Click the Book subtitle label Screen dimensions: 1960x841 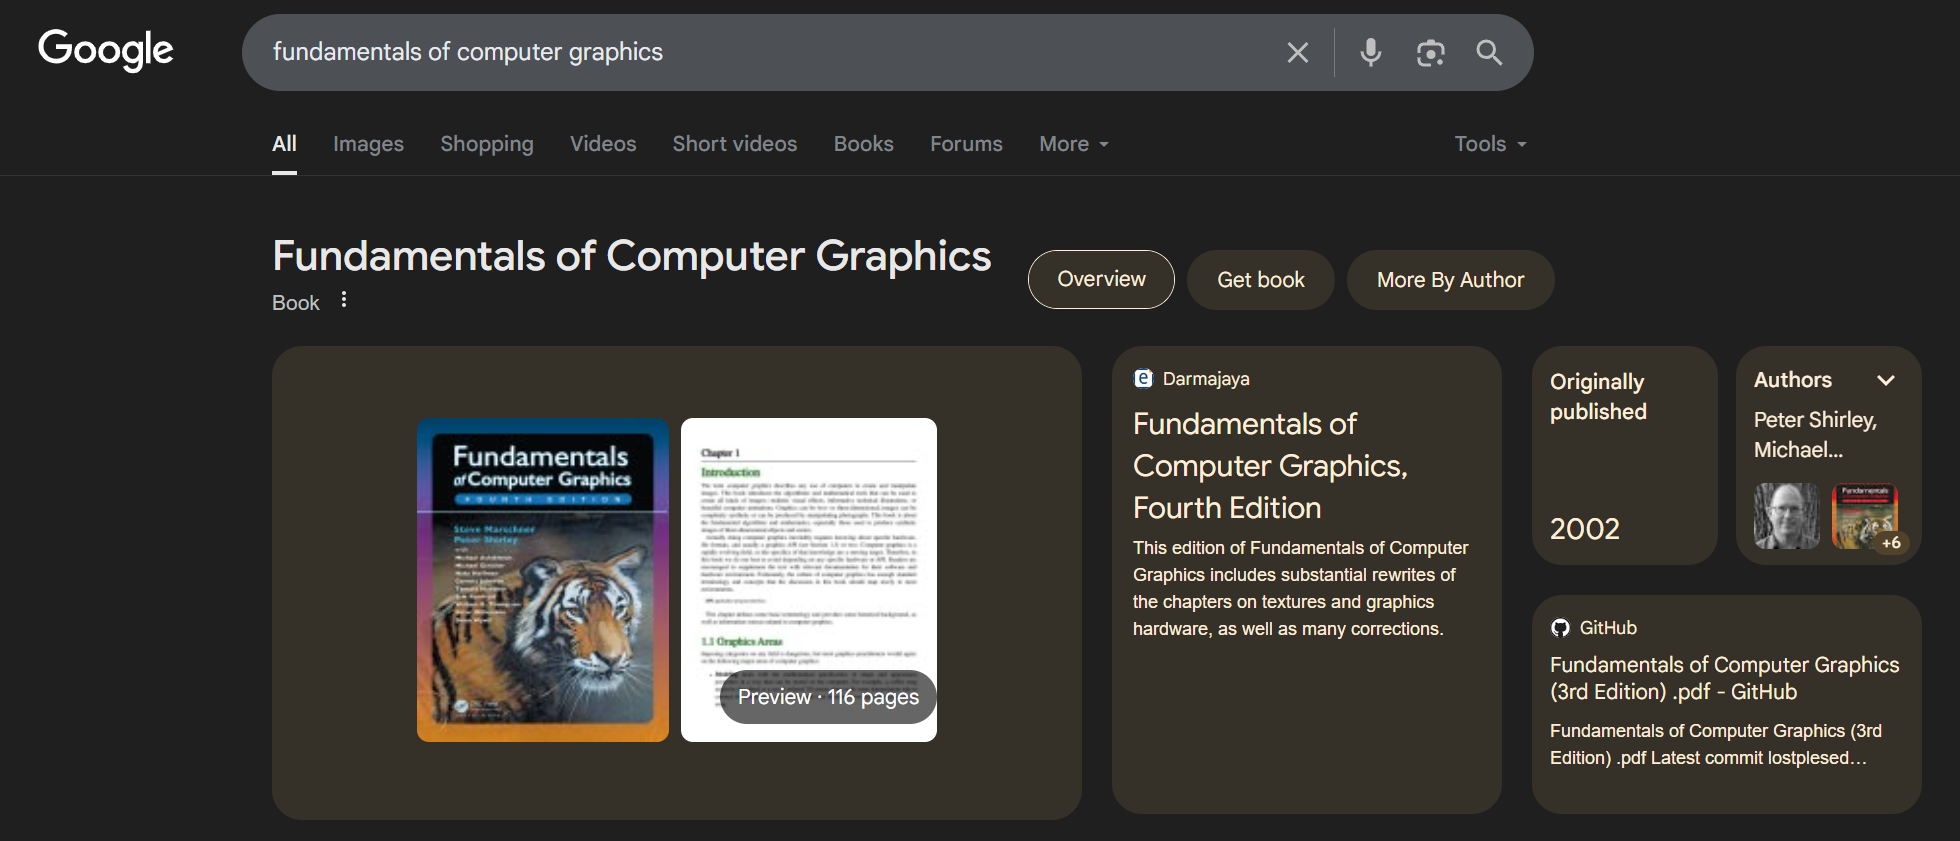pyautogui.click(x=296, y=303)
